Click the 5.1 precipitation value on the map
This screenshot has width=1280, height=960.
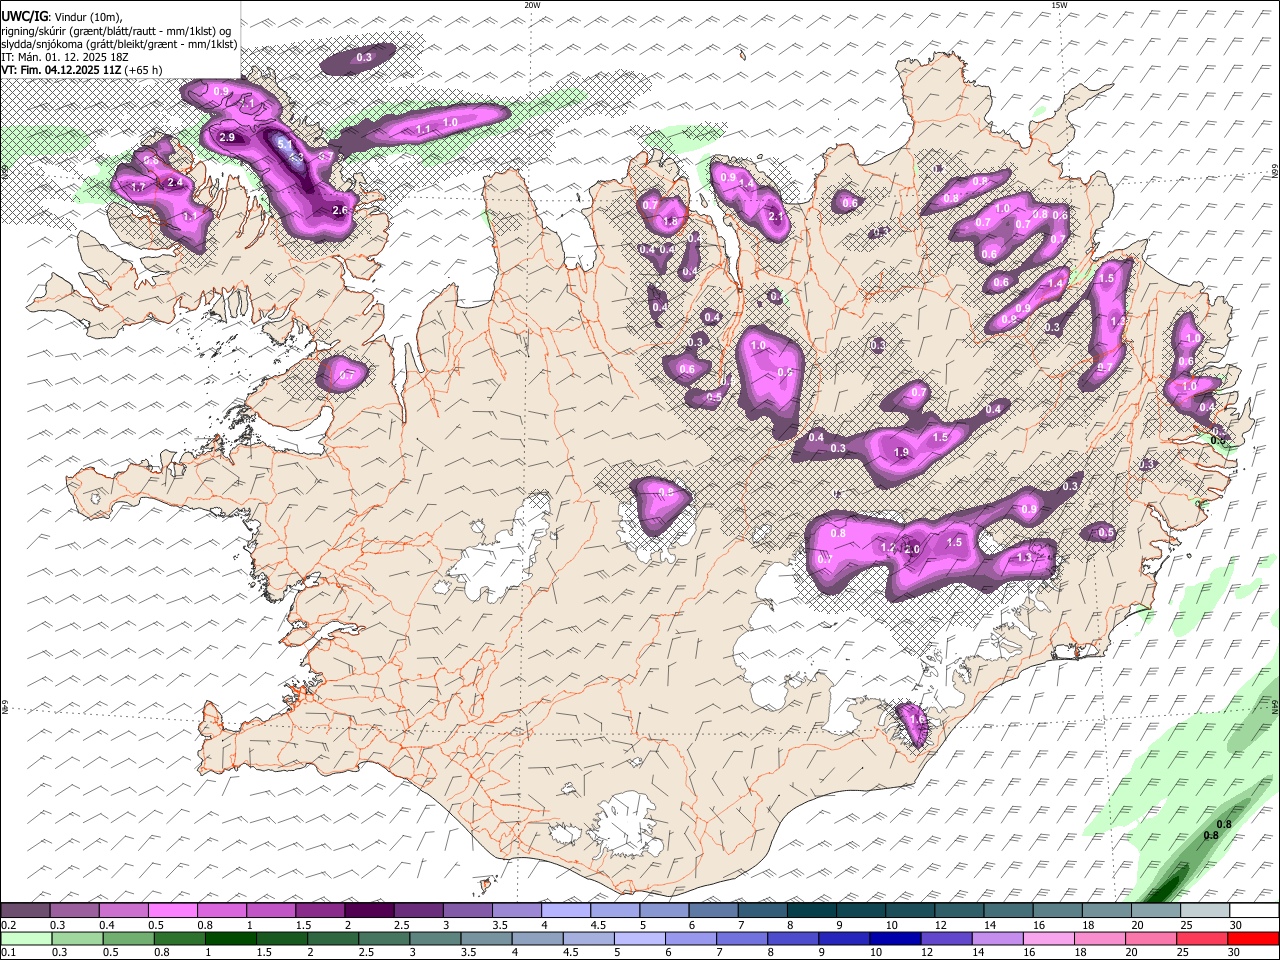284,144
